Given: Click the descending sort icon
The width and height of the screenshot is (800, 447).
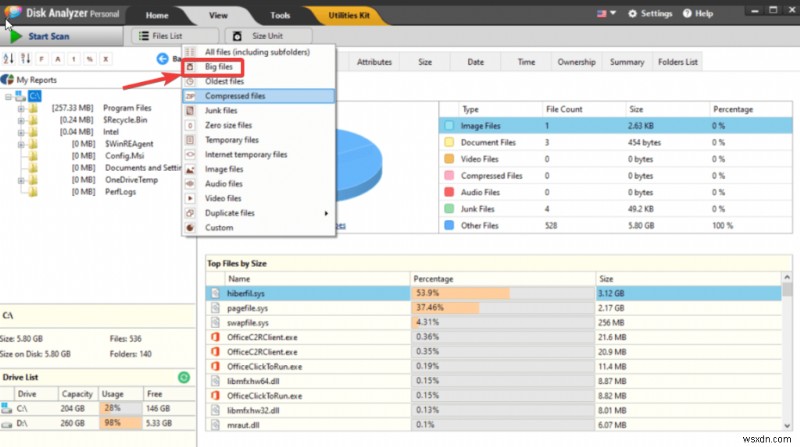Looking at the screenshot, I should tap(25, 59).
